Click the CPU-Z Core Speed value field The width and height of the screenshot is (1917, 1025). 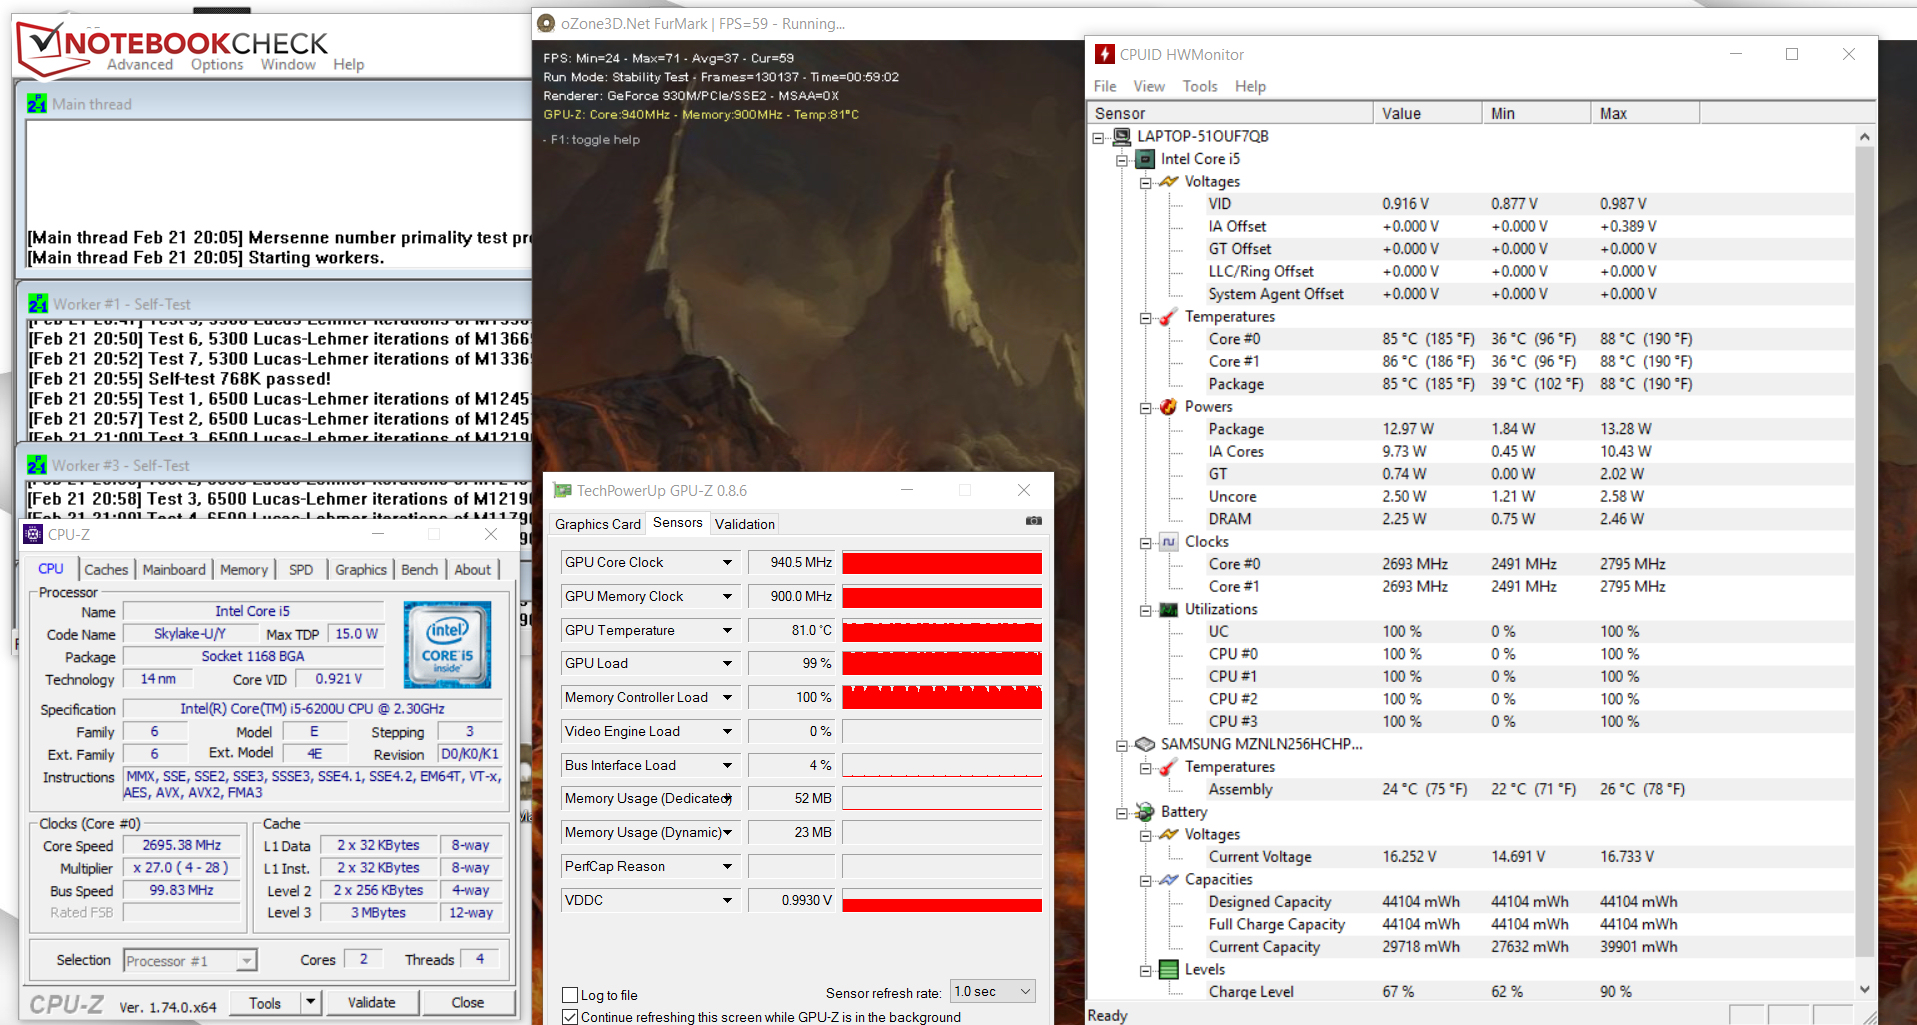(182, 845)
